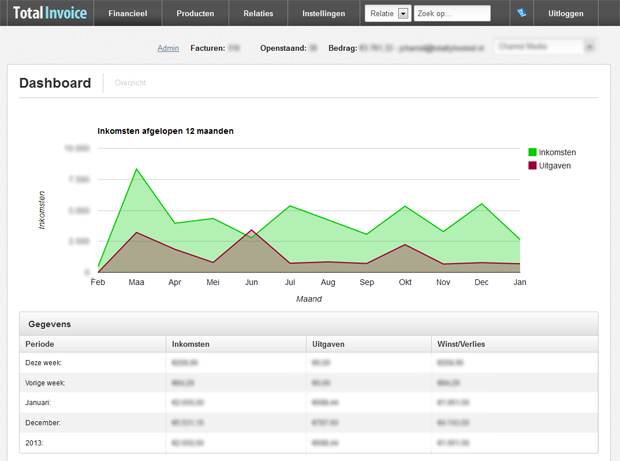Expand the Relatie search type dropdown
This screenshot has width=620, height=461.
(x=388, y=13)
